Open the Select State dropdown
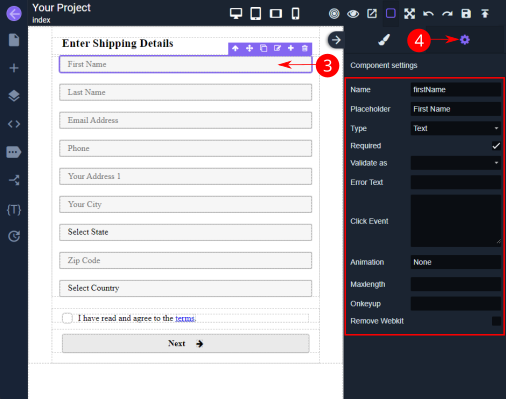The height and width of the screenshot is (399, 506). pyautogui.click(x=185, y=232)
